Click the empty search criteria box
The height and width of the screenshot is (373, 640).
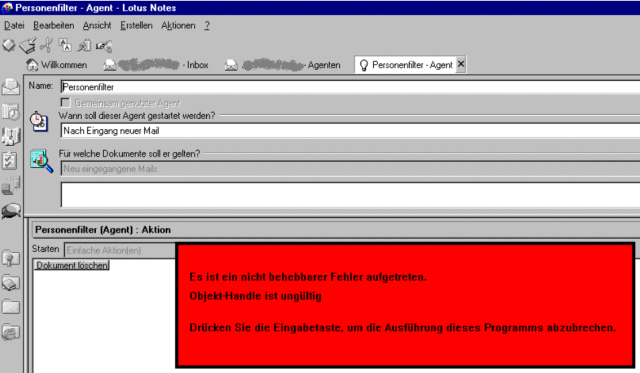point(350,195)
